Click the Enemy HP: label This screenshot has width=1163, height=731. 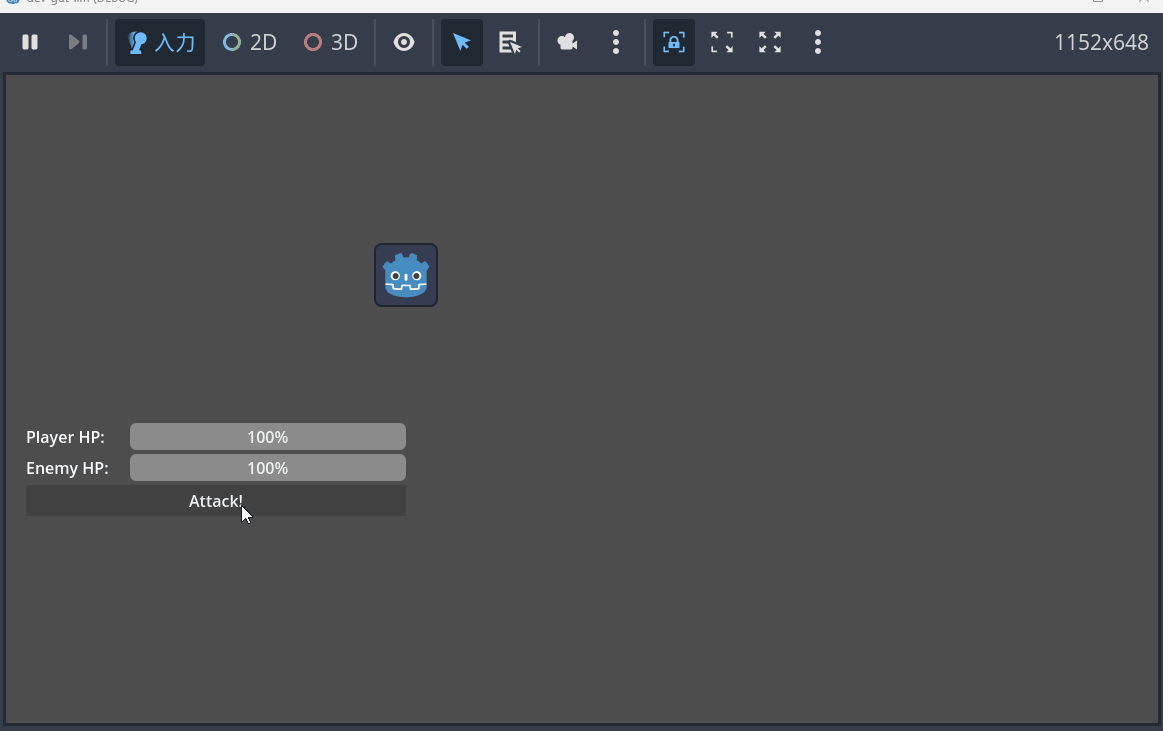67,469
